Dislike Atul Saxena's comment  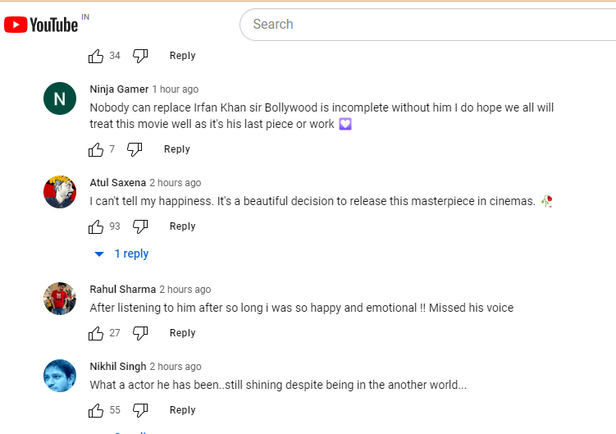pos(140,227)
